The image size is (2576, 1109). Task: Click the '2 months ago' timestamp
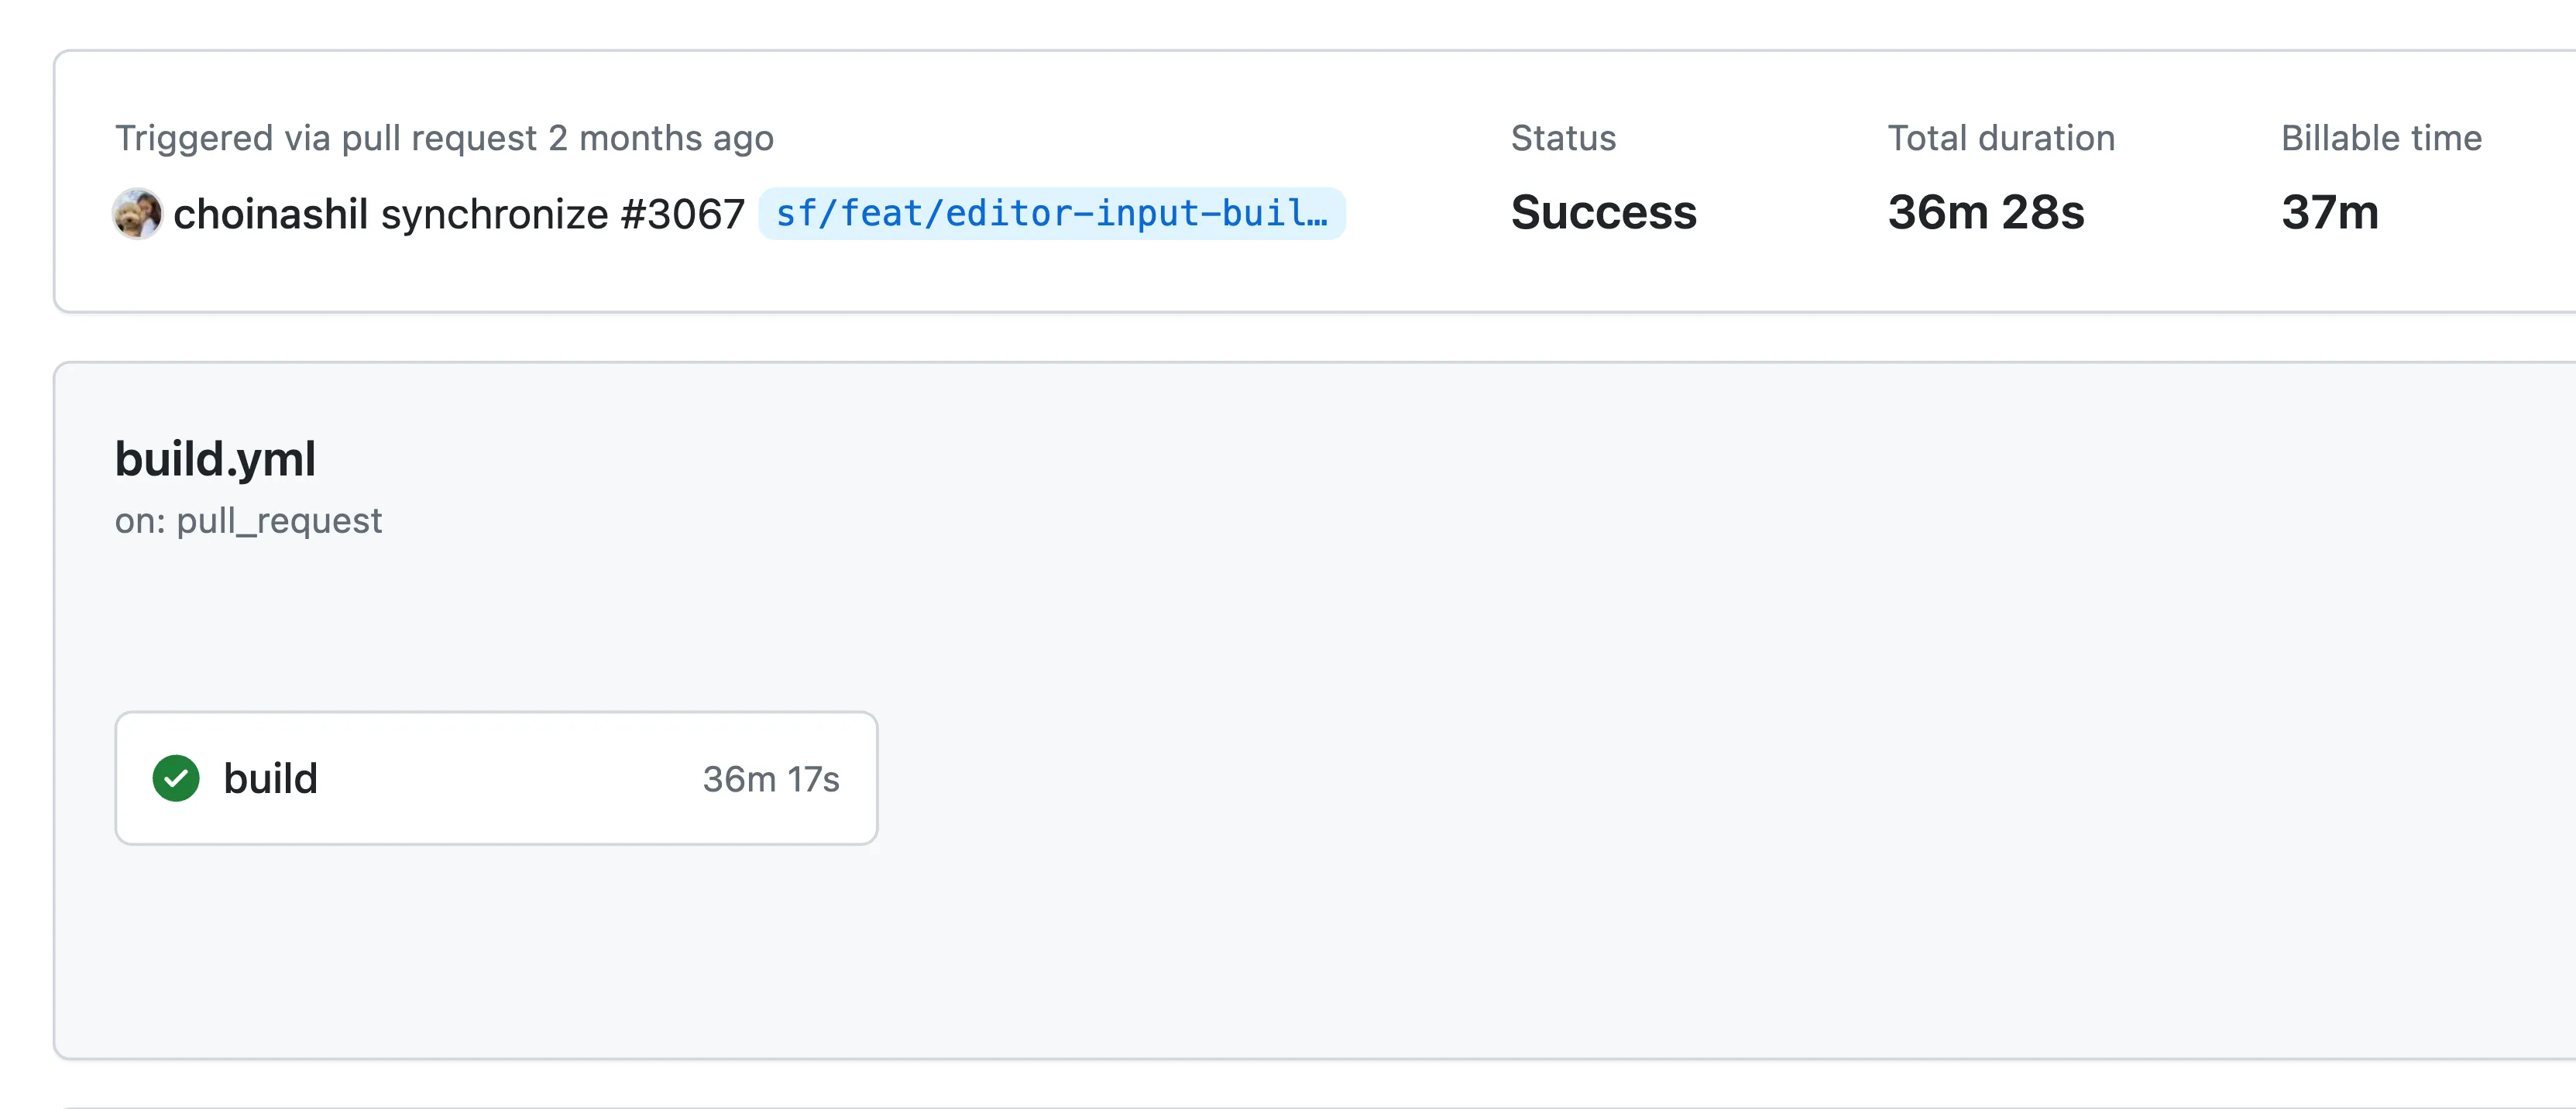[x=661, y=138]
